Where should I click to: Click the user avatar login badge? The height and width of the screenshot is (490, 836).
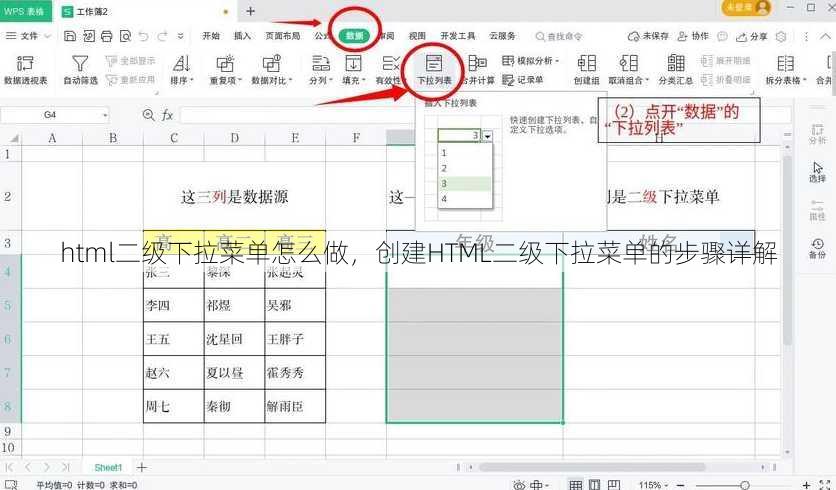pos(746,7)
